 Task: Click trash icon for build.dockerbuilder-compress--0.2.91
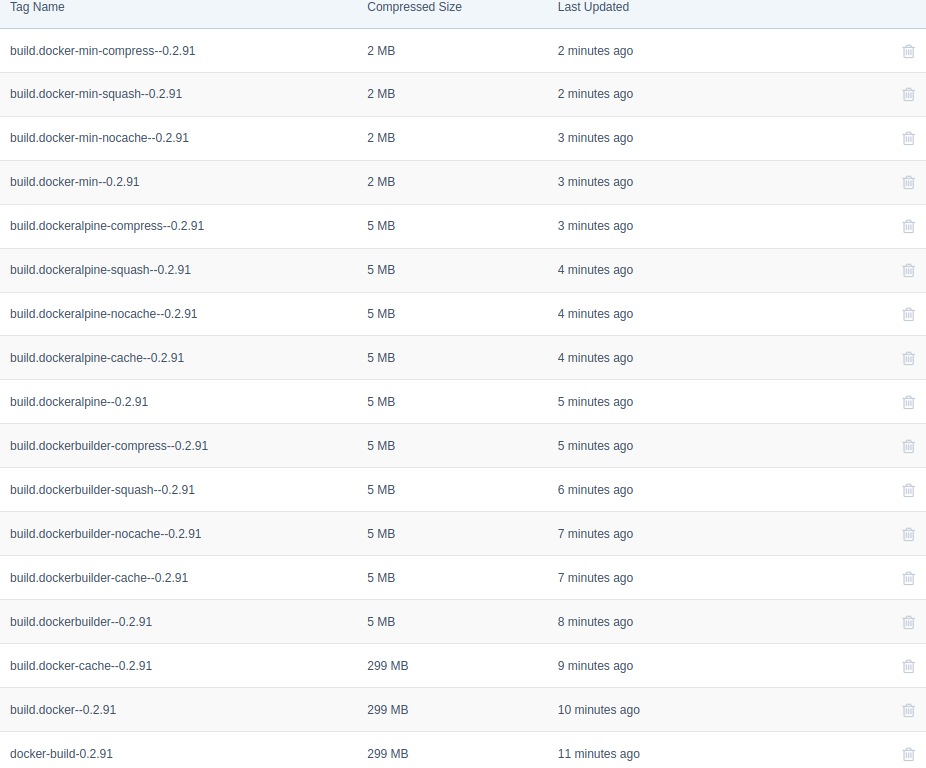908,446
